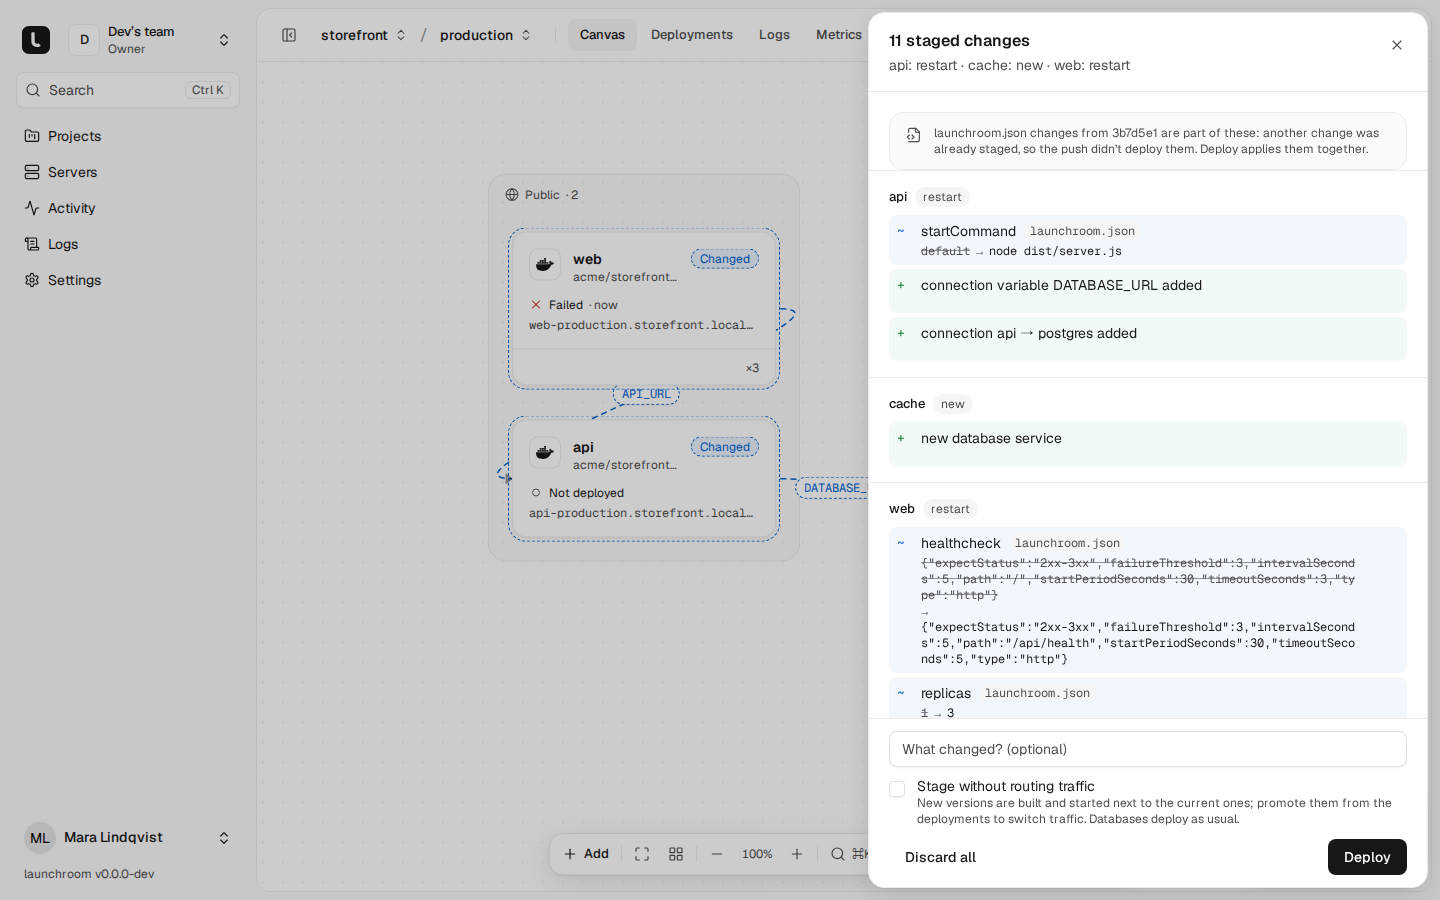1440x900 pixels.
Task: Open the Logs tab in the top bar
Action: [x=774, y=35]
